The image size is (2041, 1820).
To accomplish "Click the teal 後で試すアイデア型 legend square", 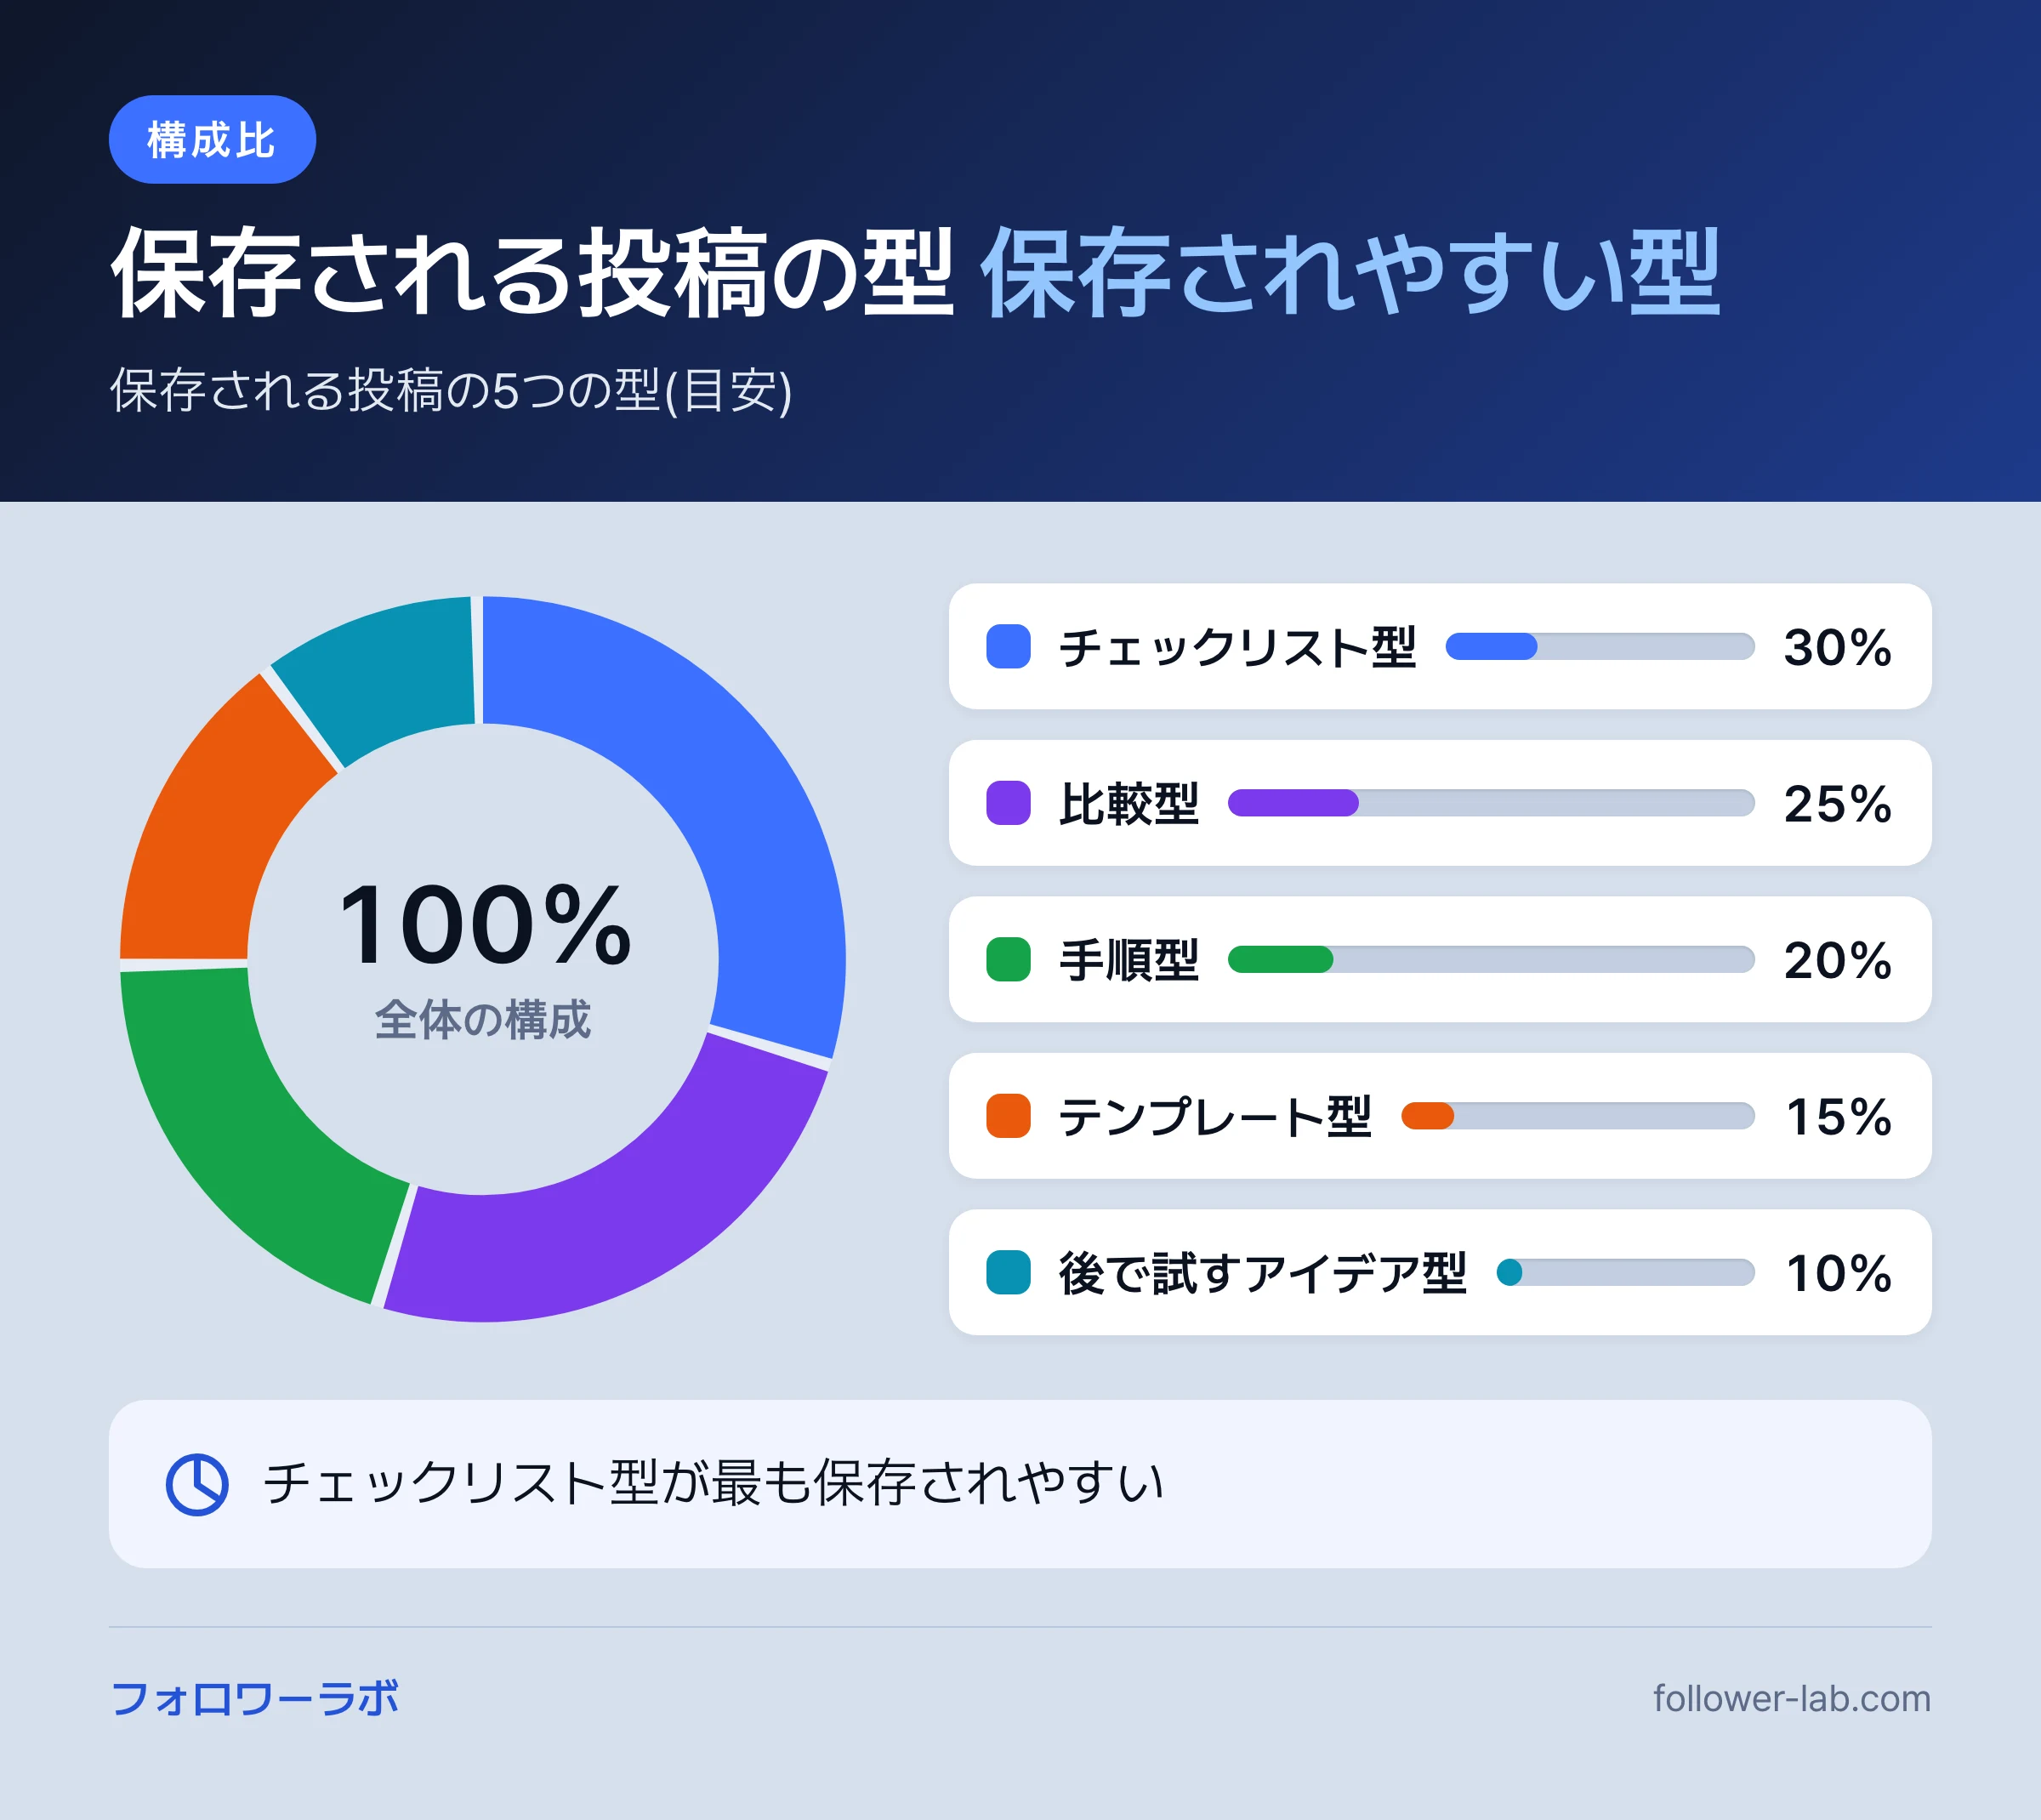I will pos(1008,1272).
